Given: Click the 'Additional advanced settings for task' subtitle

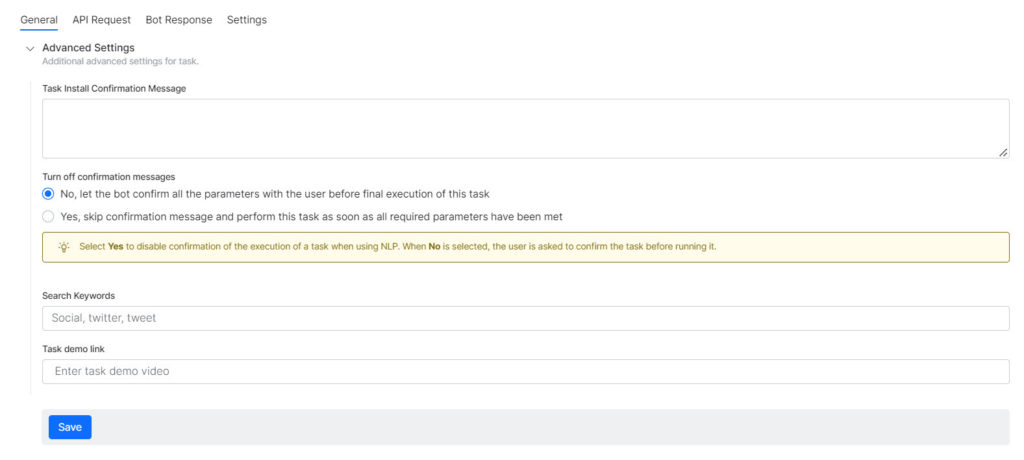Looking at the screenshot, I should point(120,61).
